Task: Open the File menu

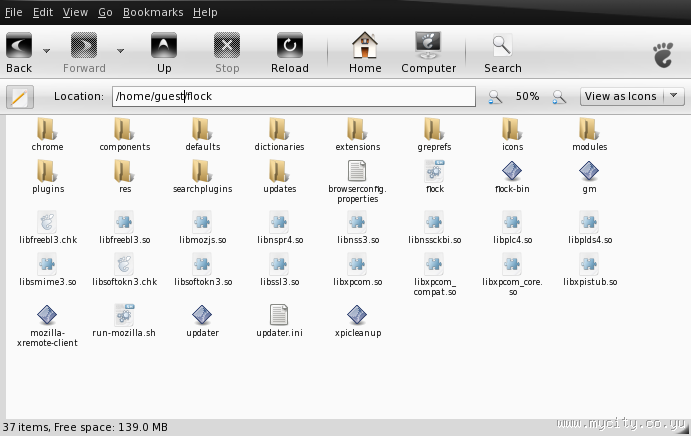Action: pyautogui.click(x=13, y=12)
